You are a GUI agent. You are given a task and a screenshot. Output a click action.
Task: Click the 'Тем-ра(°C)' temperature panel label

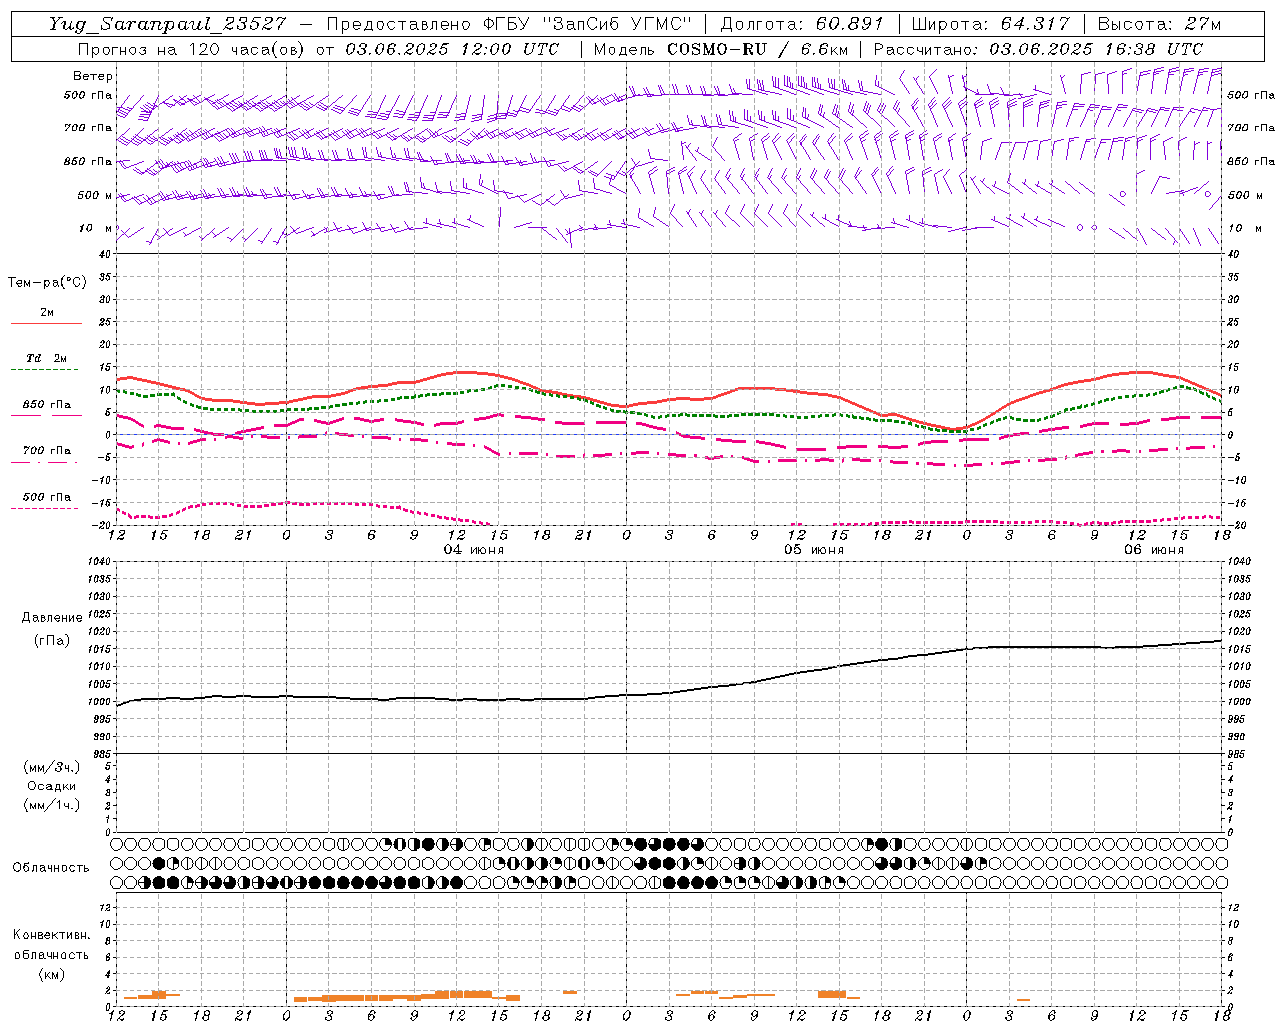pos(47,283)
